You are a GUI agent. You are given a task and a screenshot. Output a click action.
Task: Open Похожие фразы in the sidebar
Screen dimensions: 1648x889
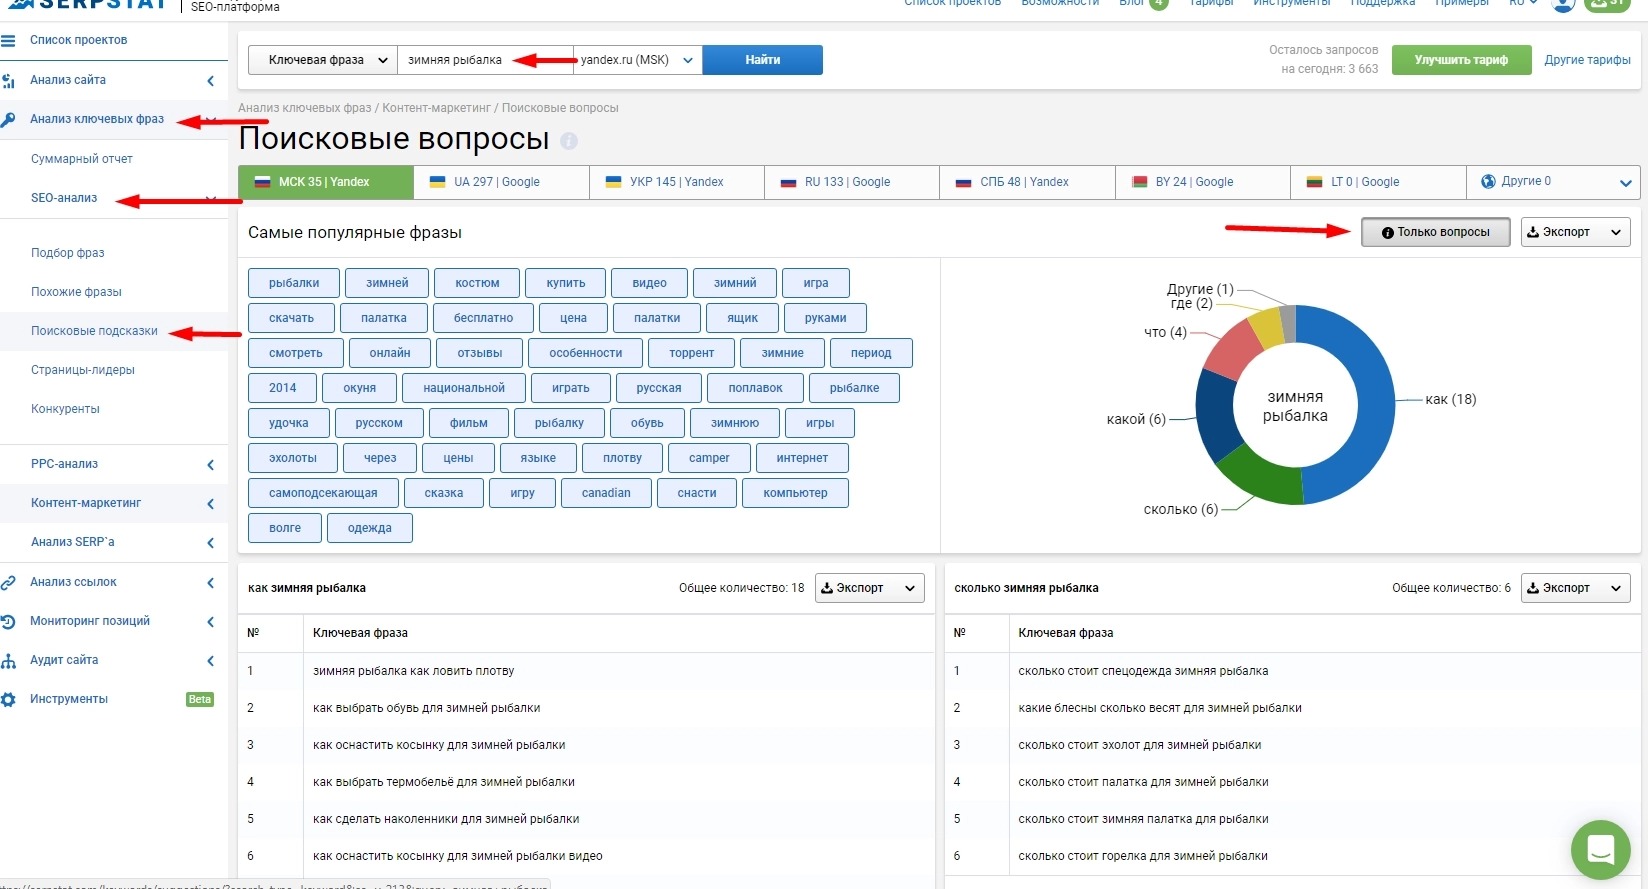coord(76,292)
